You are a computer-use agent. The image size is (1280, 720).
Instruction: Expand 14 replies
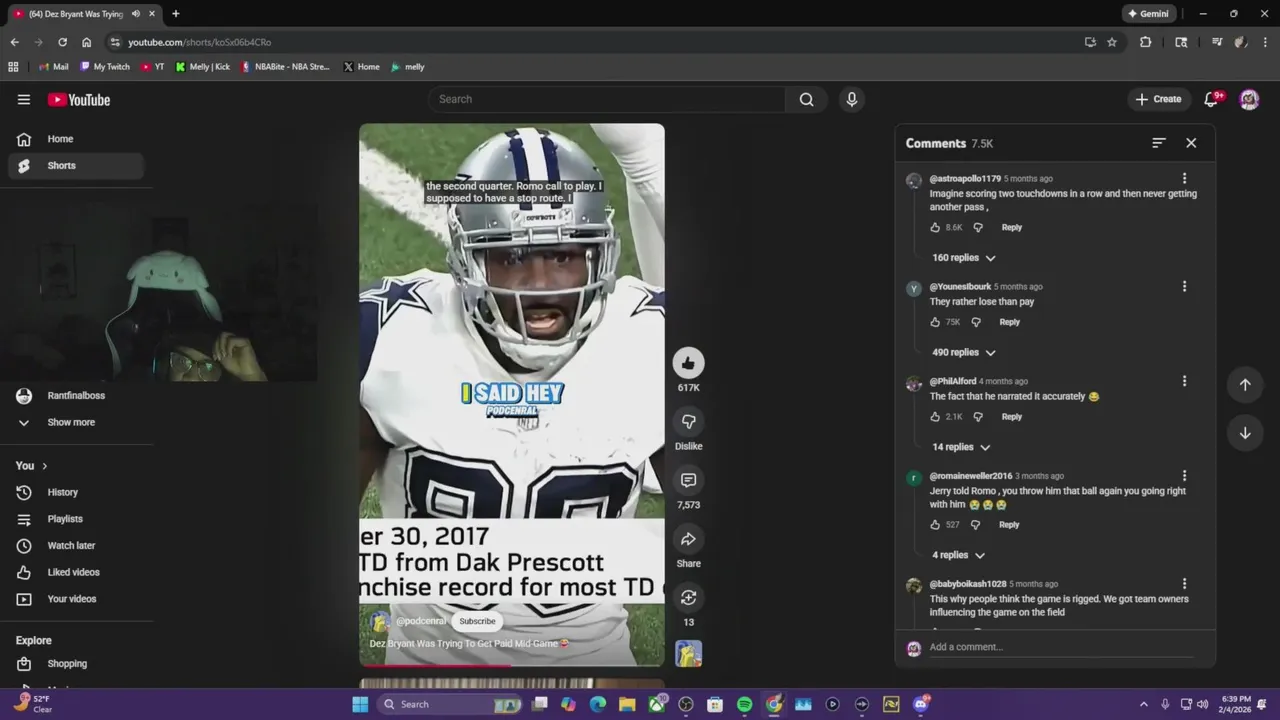961,447
